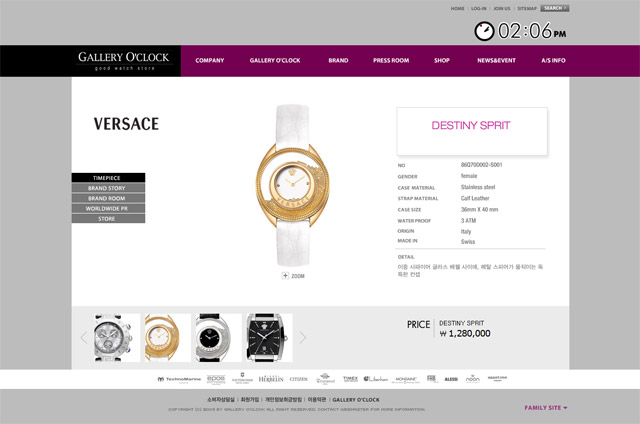Select the Brand Room sidebar tab
This screenshot has width=640, height=424.
108,198
